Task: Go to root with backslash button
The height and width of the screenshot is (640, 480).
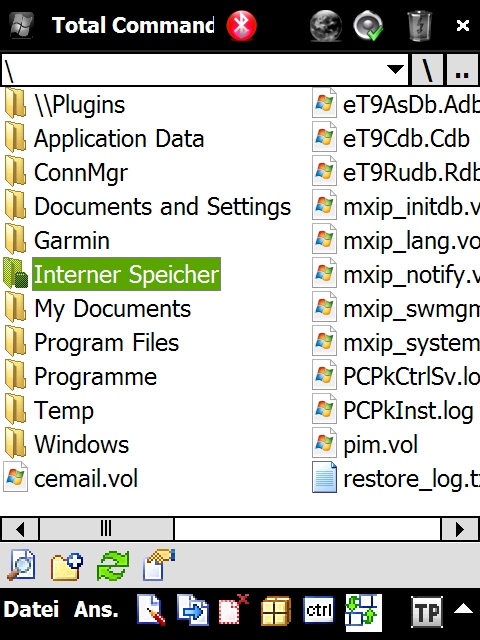Action: click(428, 70)
